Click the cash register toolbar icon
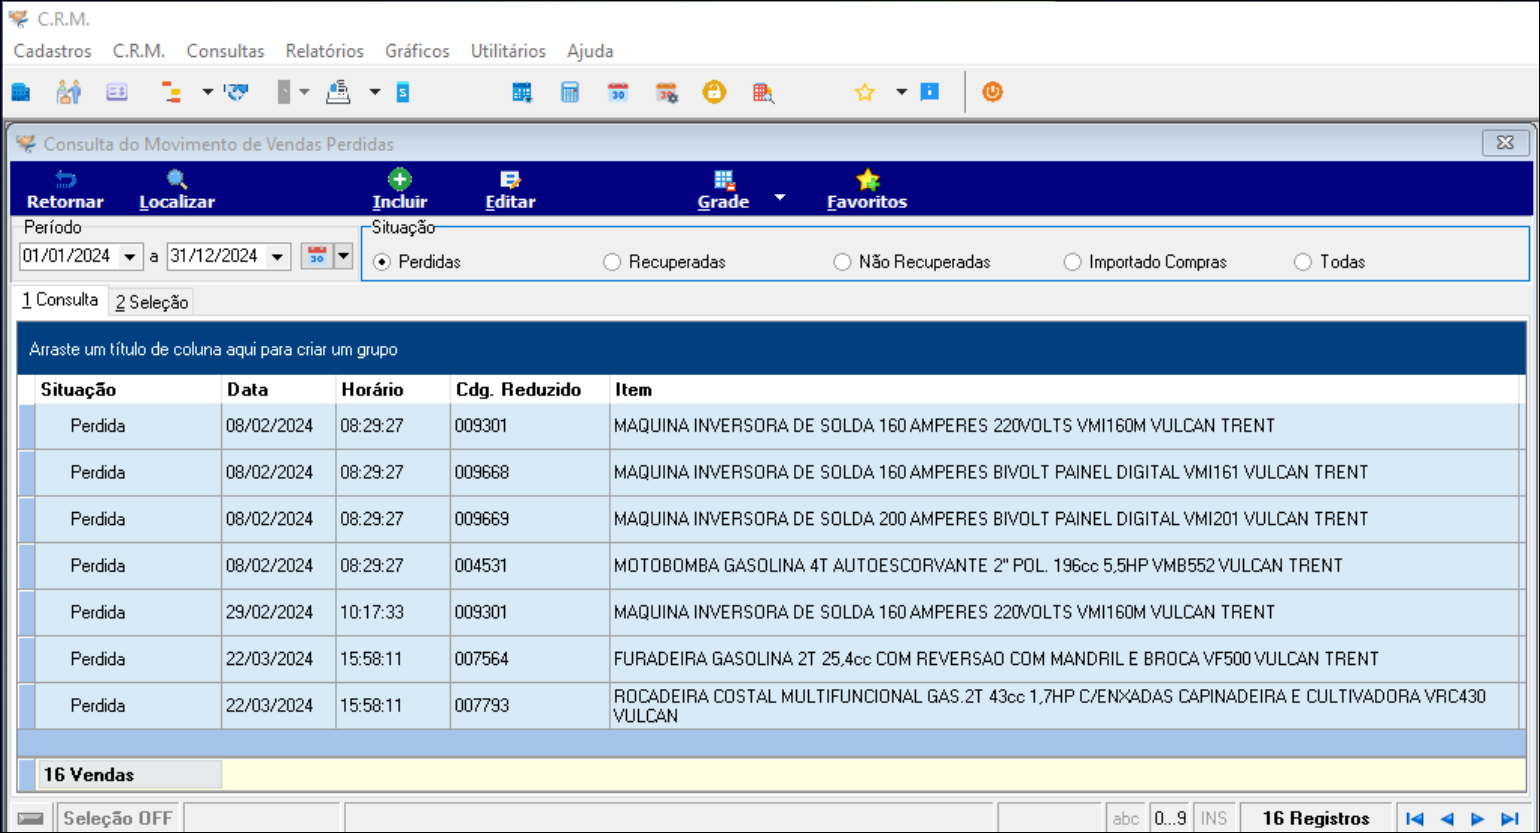1540x833 pixels. click(x=338, y=93)
